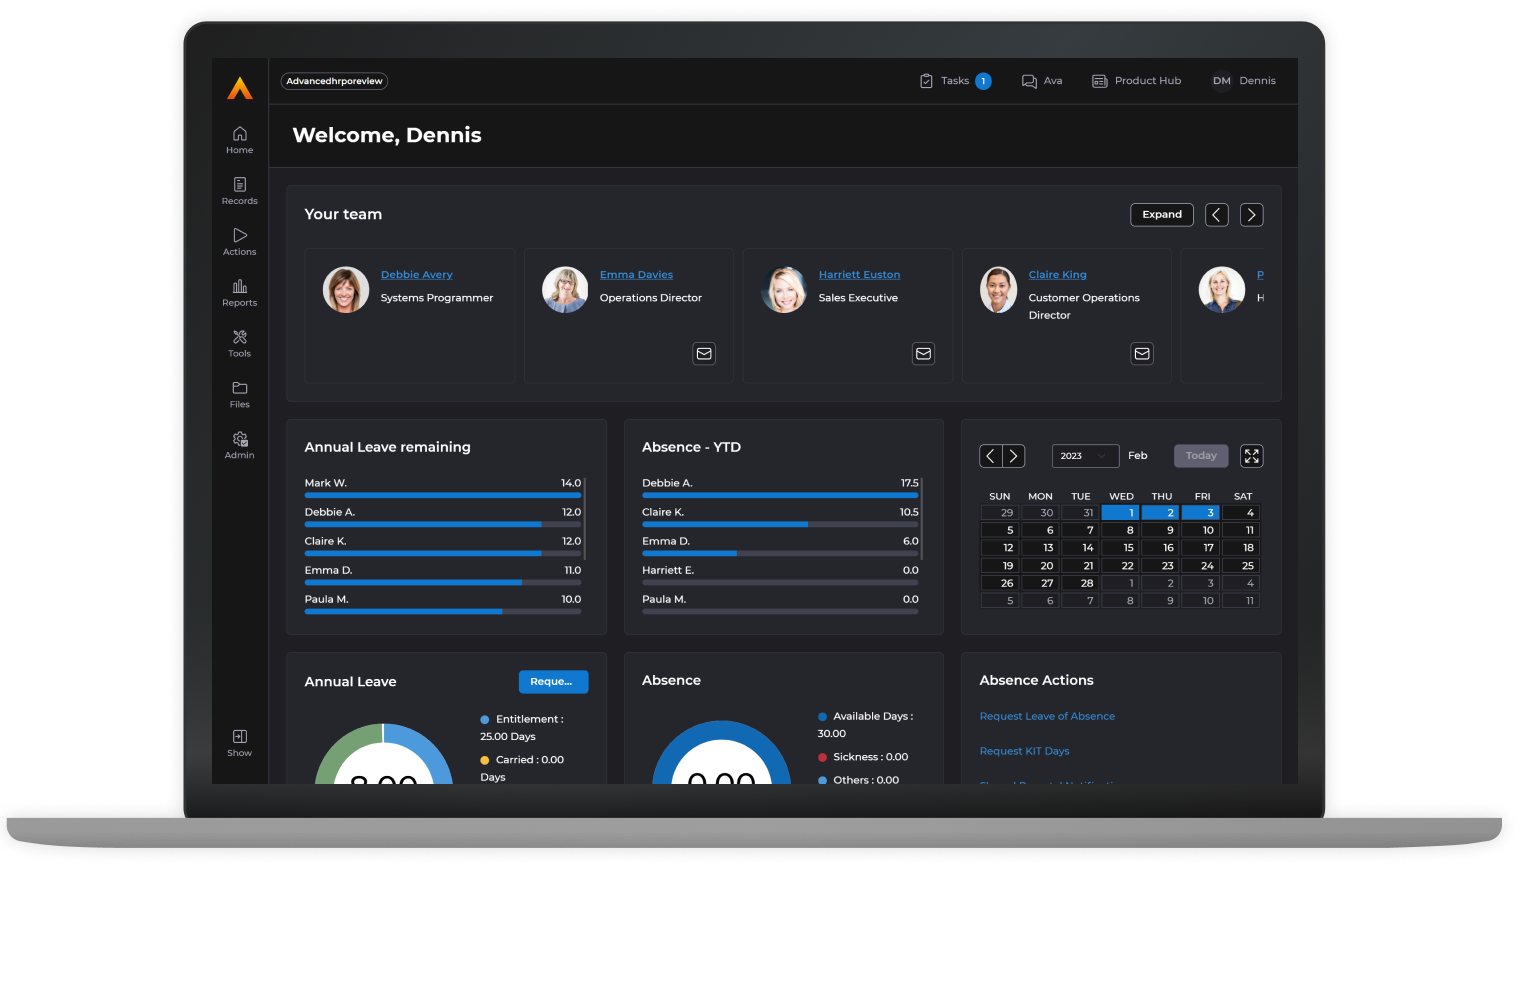Open the Reports chart icon
1538x992 pixels.
pyautogui.click(x=239, y=287)
